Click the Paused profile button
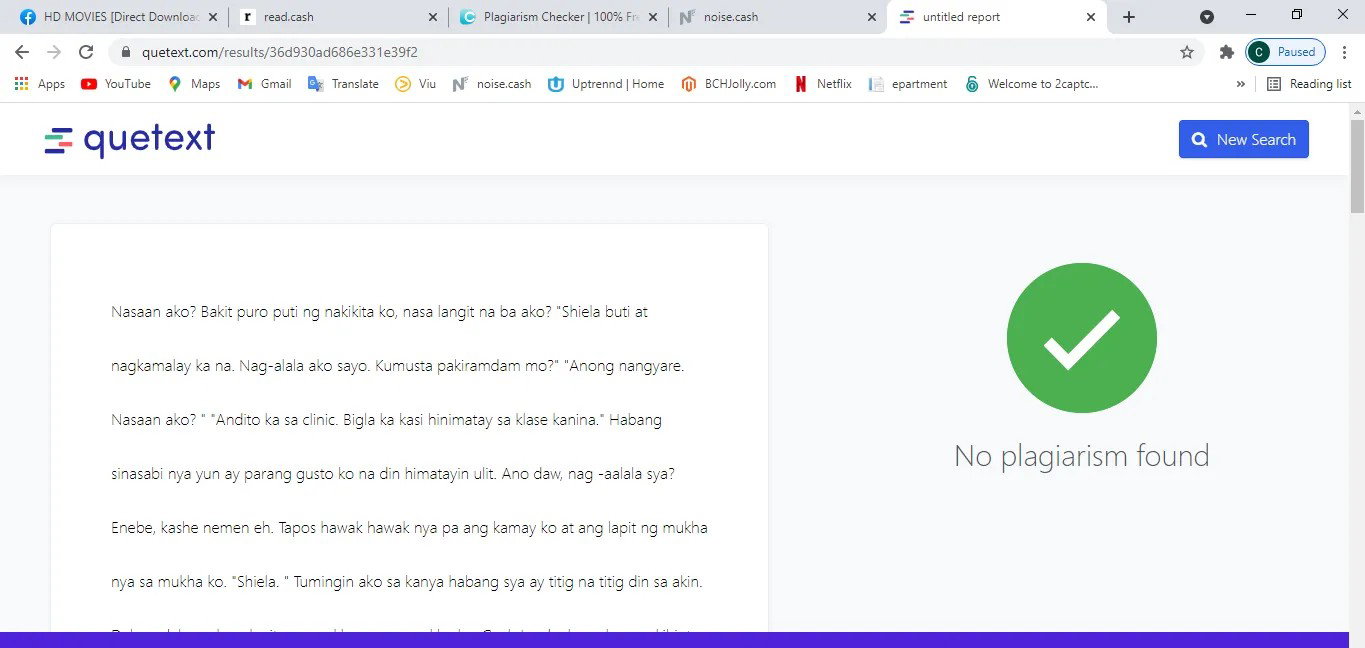 tap(1286, 52)
